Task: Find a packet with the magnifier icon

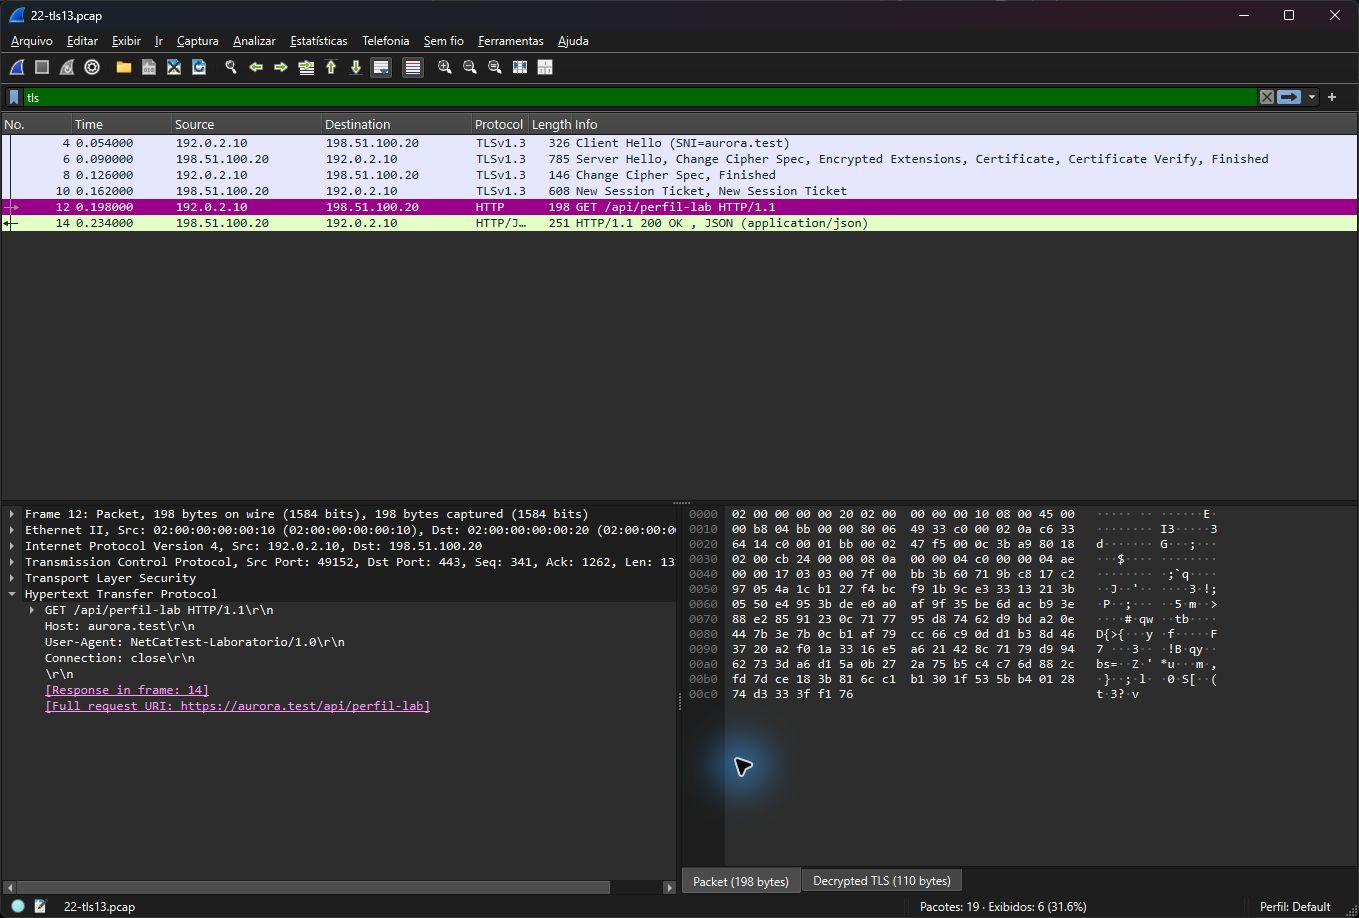Action: click(x=231, y=67)
